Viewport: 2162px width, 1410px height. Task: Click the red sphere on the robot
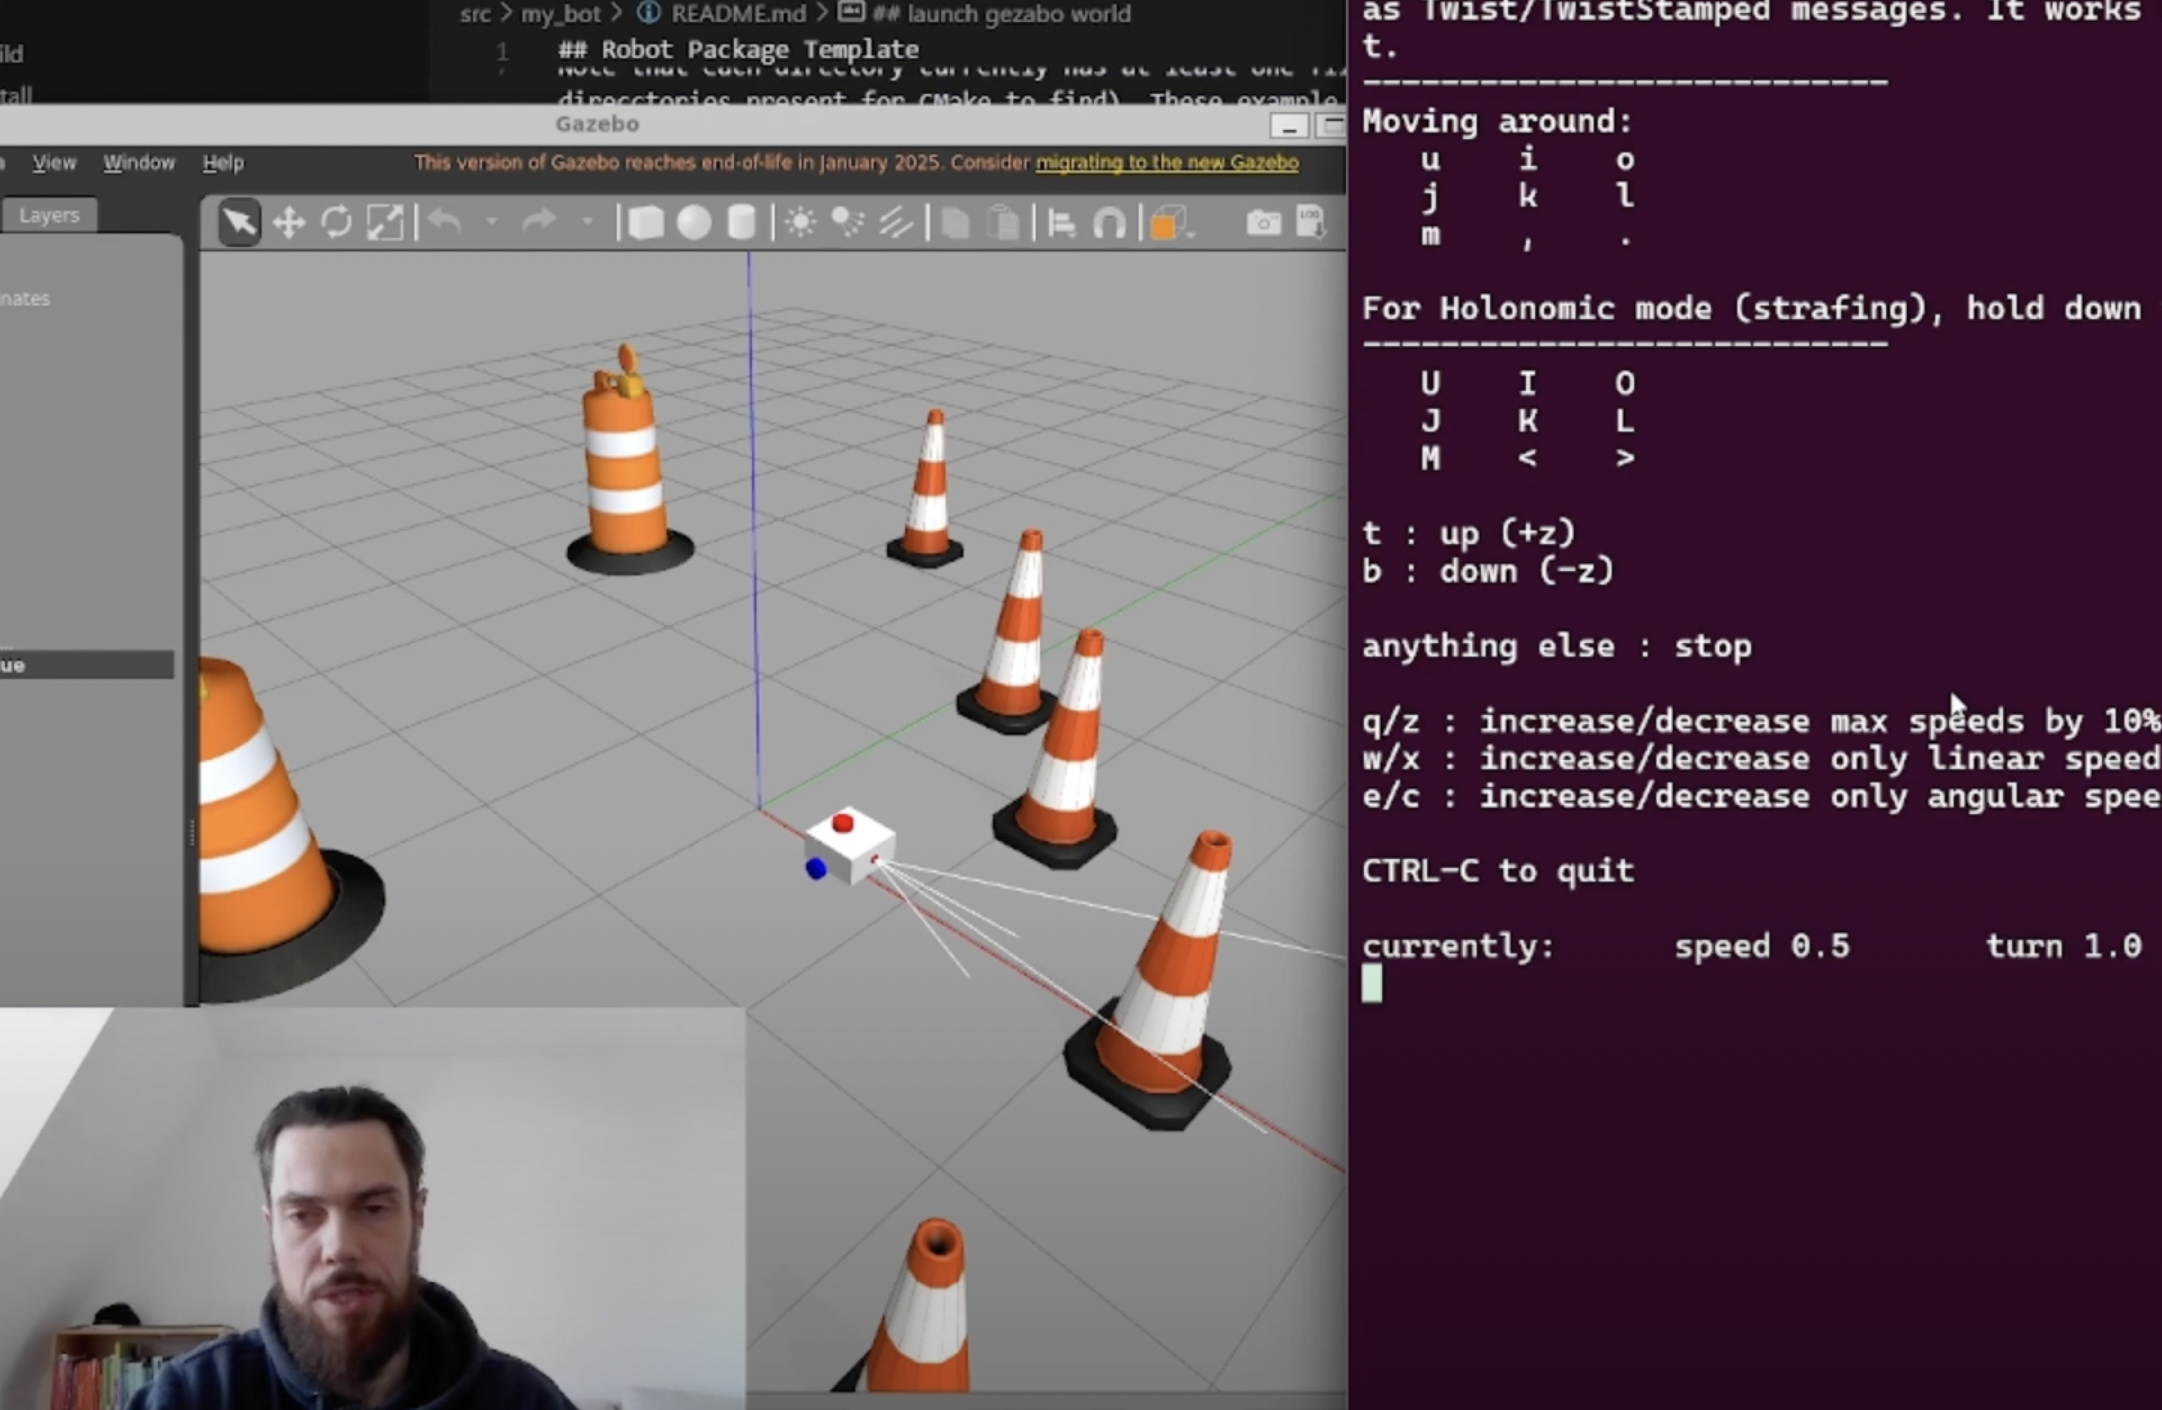[x=842, y=822]
